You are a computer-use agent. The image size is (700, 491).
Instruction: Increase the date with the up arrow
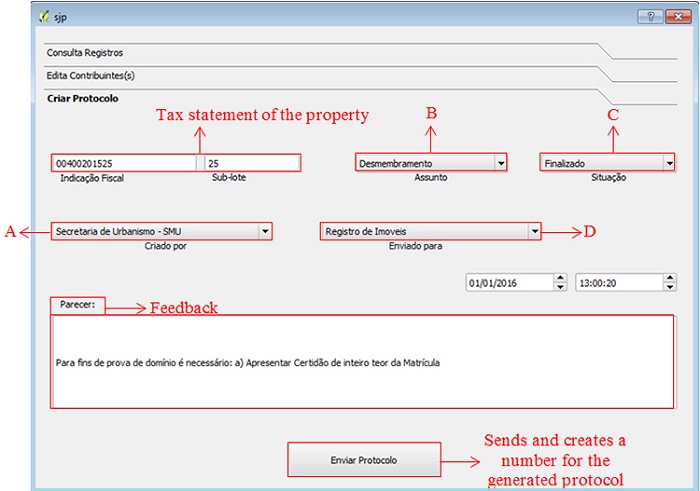point(560,279)
